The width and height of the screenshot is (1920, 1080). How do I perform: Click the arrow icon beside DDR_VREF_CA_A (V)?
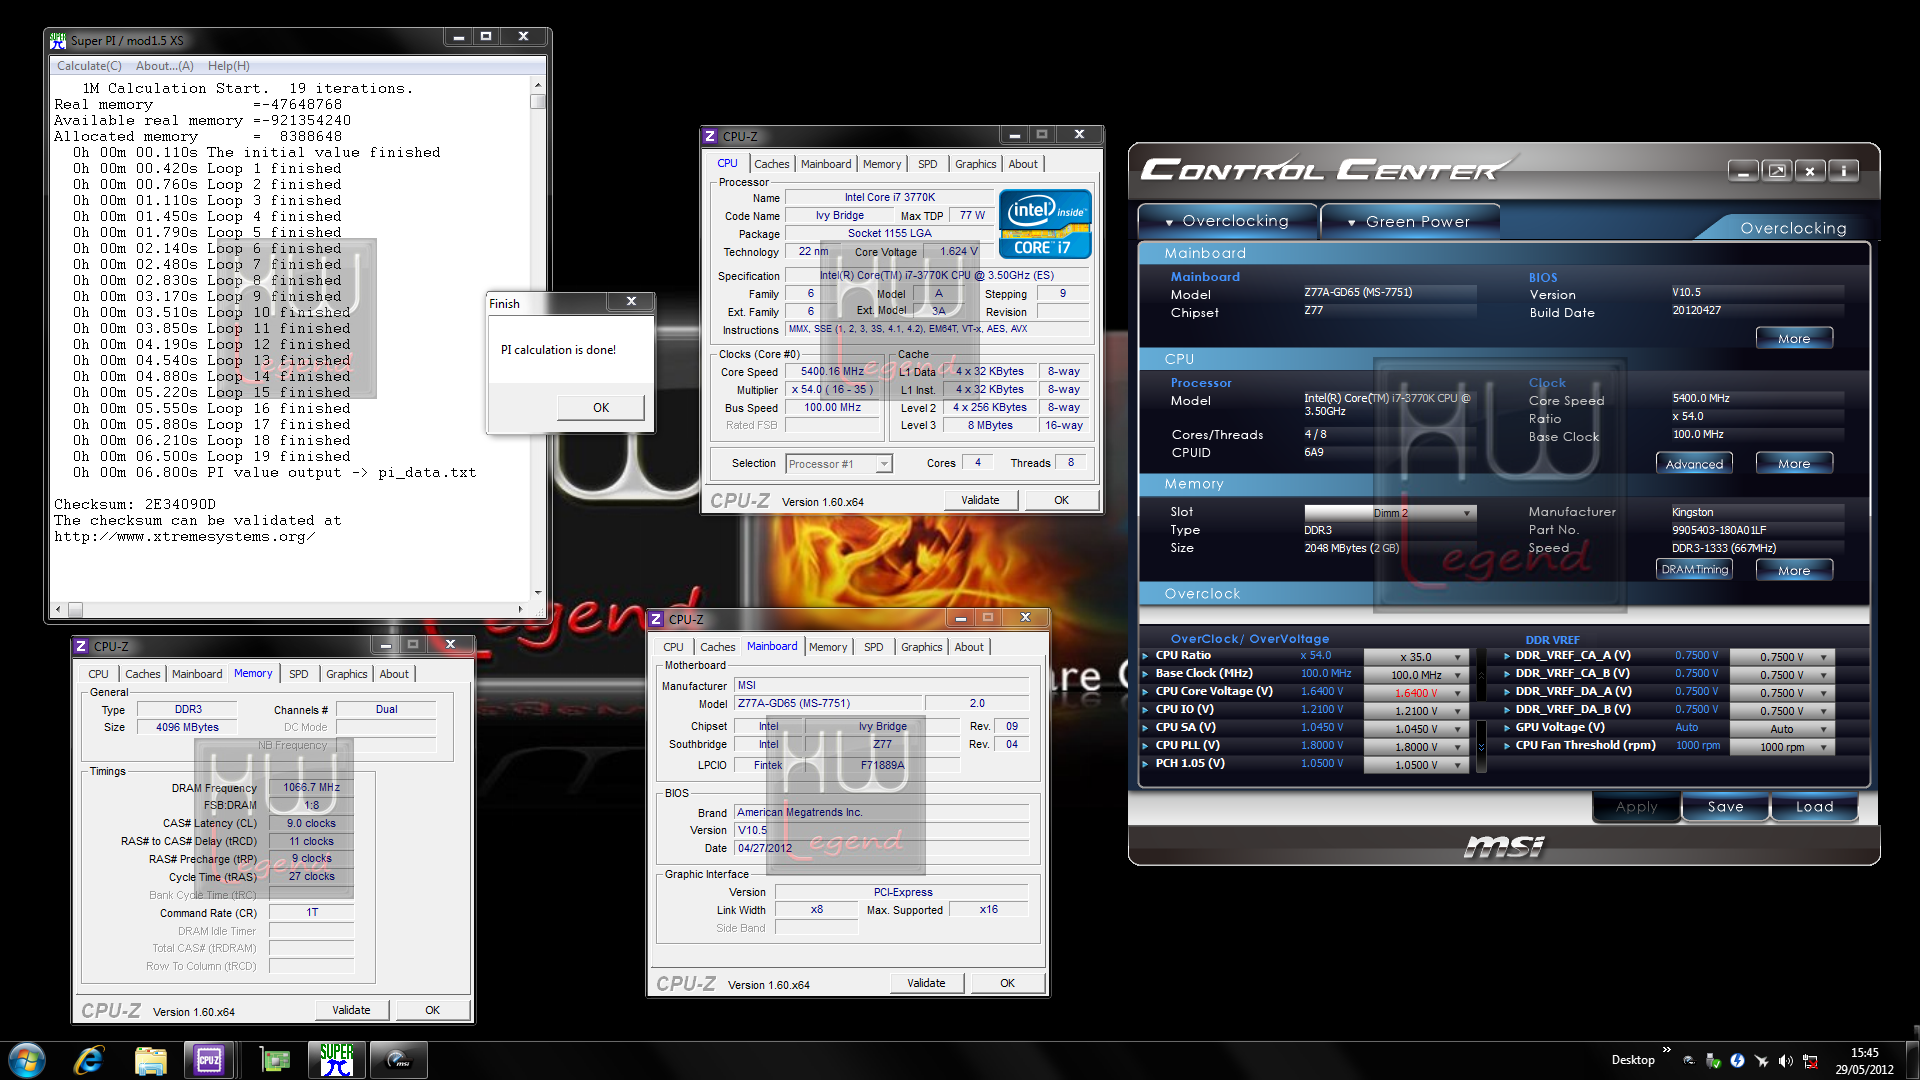click(x=1506, y=656)
